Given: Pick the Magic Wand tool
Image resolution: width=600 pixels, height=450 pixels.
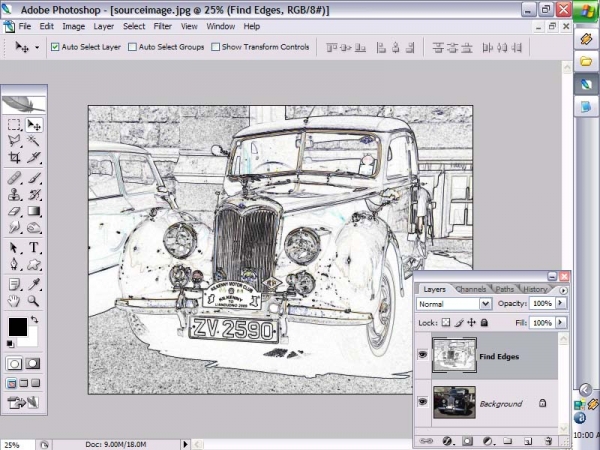Looking at the screenshot, I should pyautogui.click(x=34, y=141).
